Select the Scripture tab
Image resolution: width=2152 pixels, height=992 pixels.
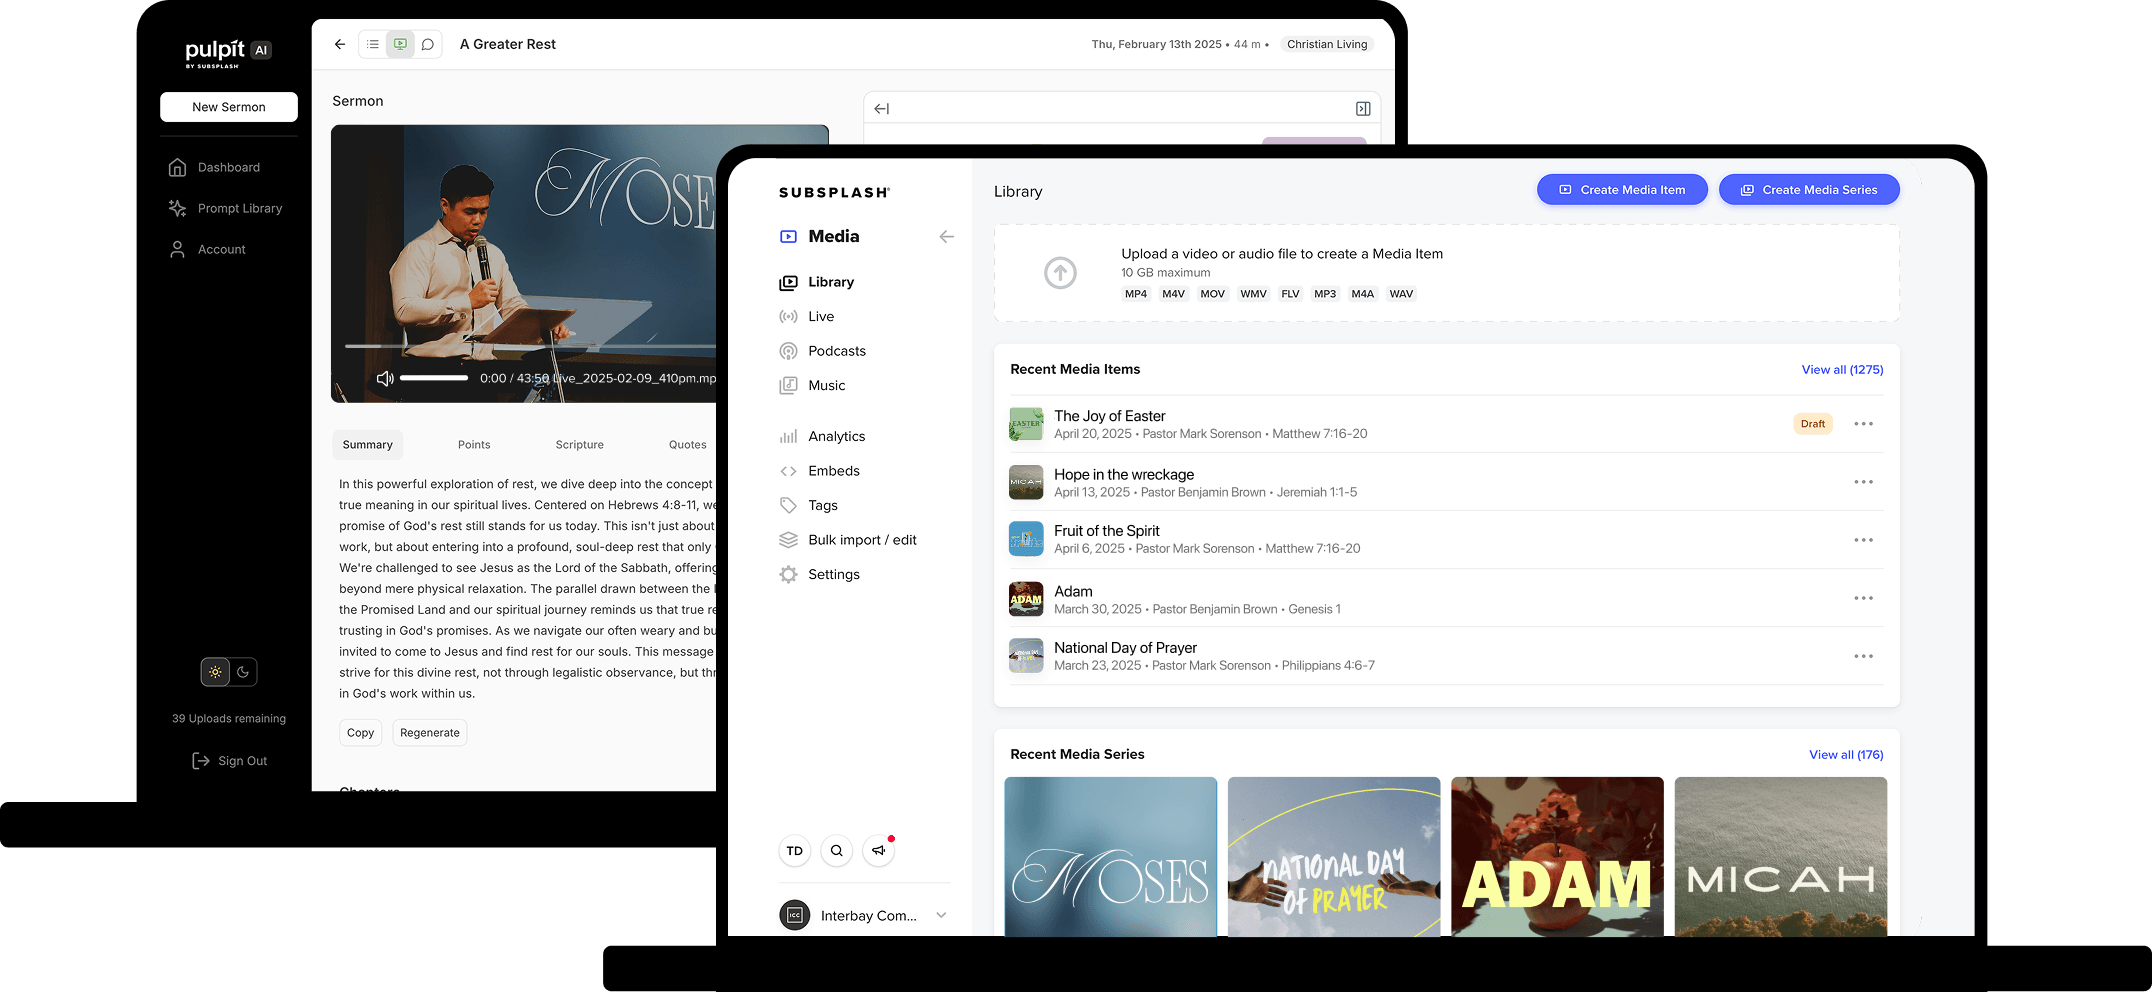coord(580,445)
